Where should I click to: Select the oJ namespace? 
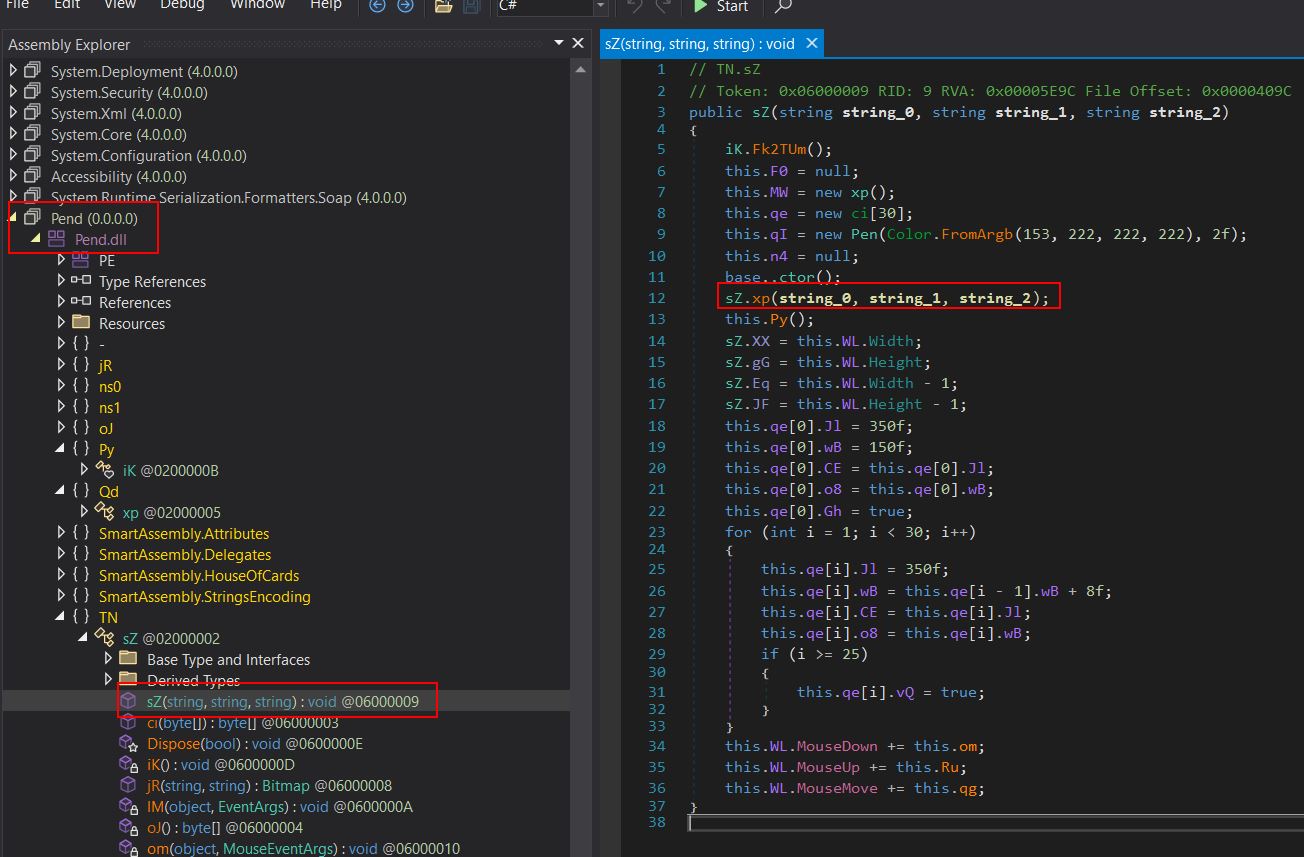(106, 428)
